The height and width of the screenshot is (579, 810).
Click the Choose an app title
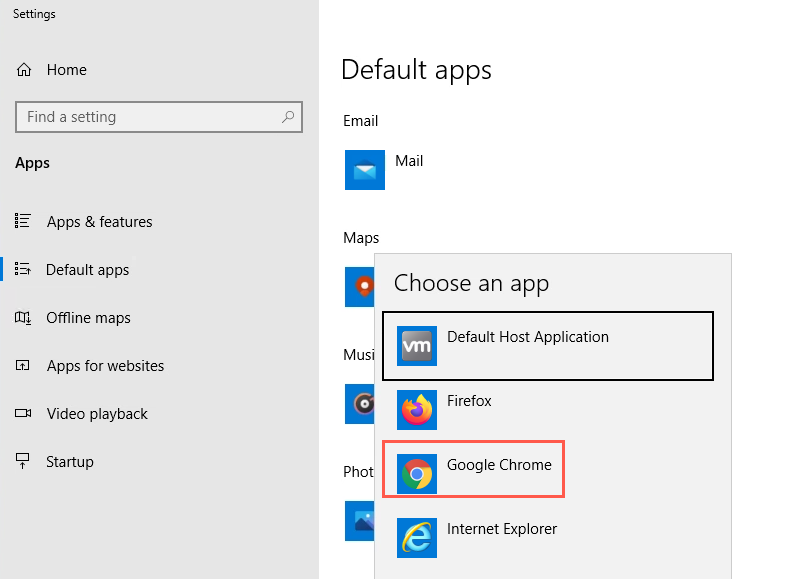[471, 284]
